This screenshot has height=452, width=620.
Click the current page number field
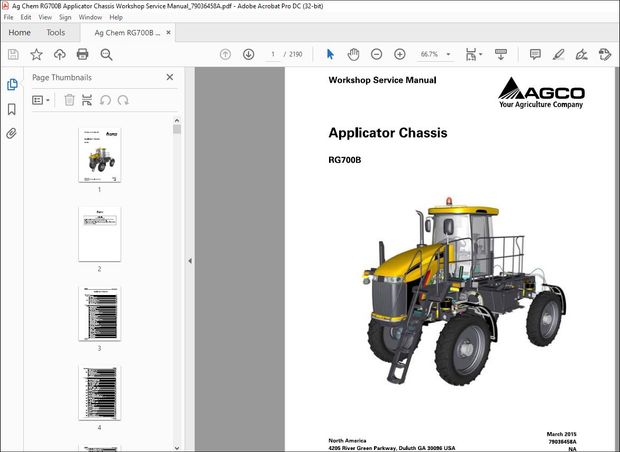273,54
